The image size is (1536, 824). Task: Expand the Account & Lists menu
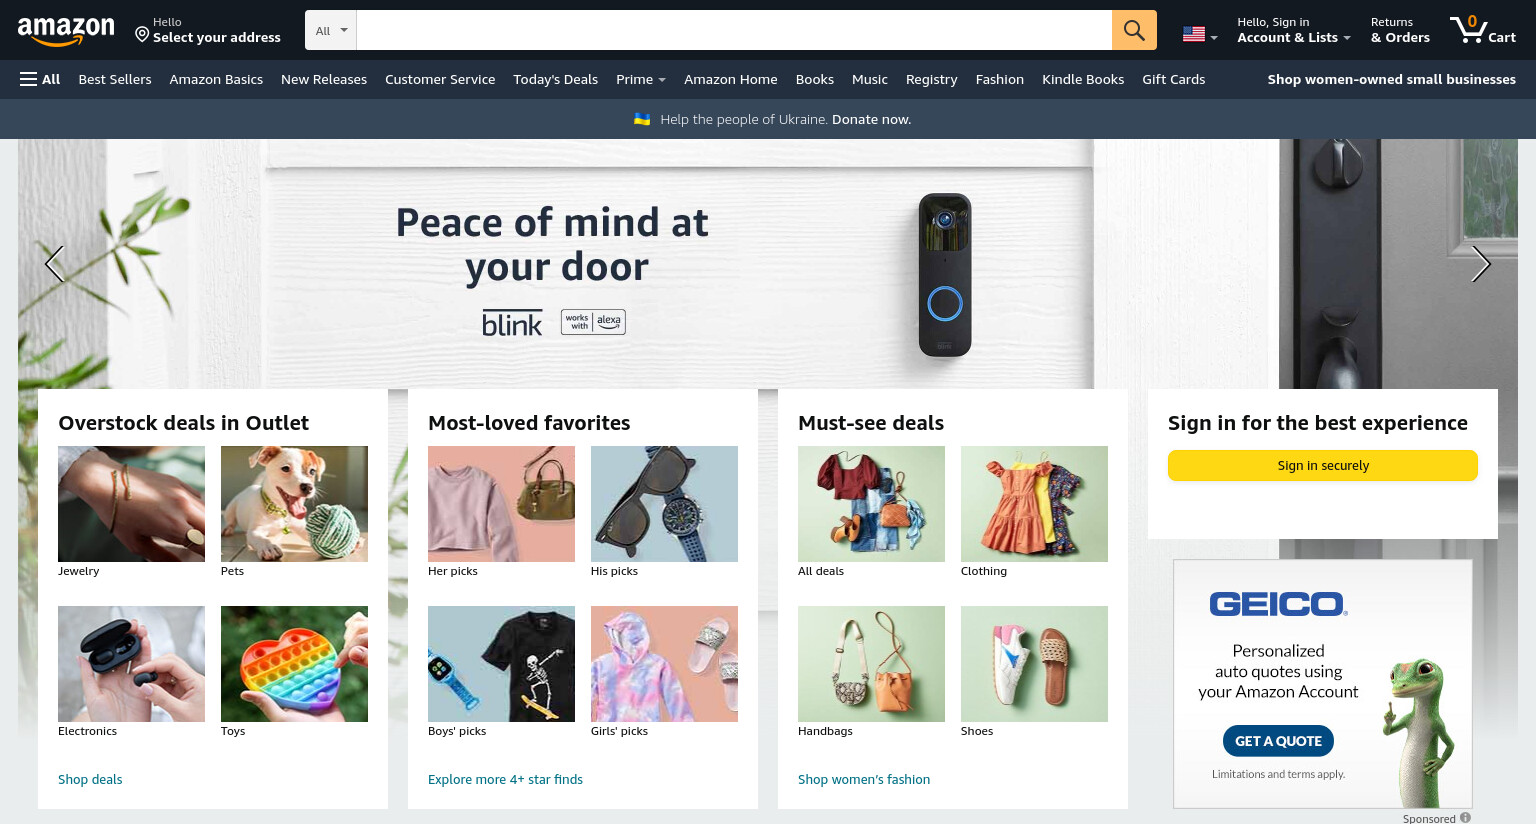click(1293, 30)
